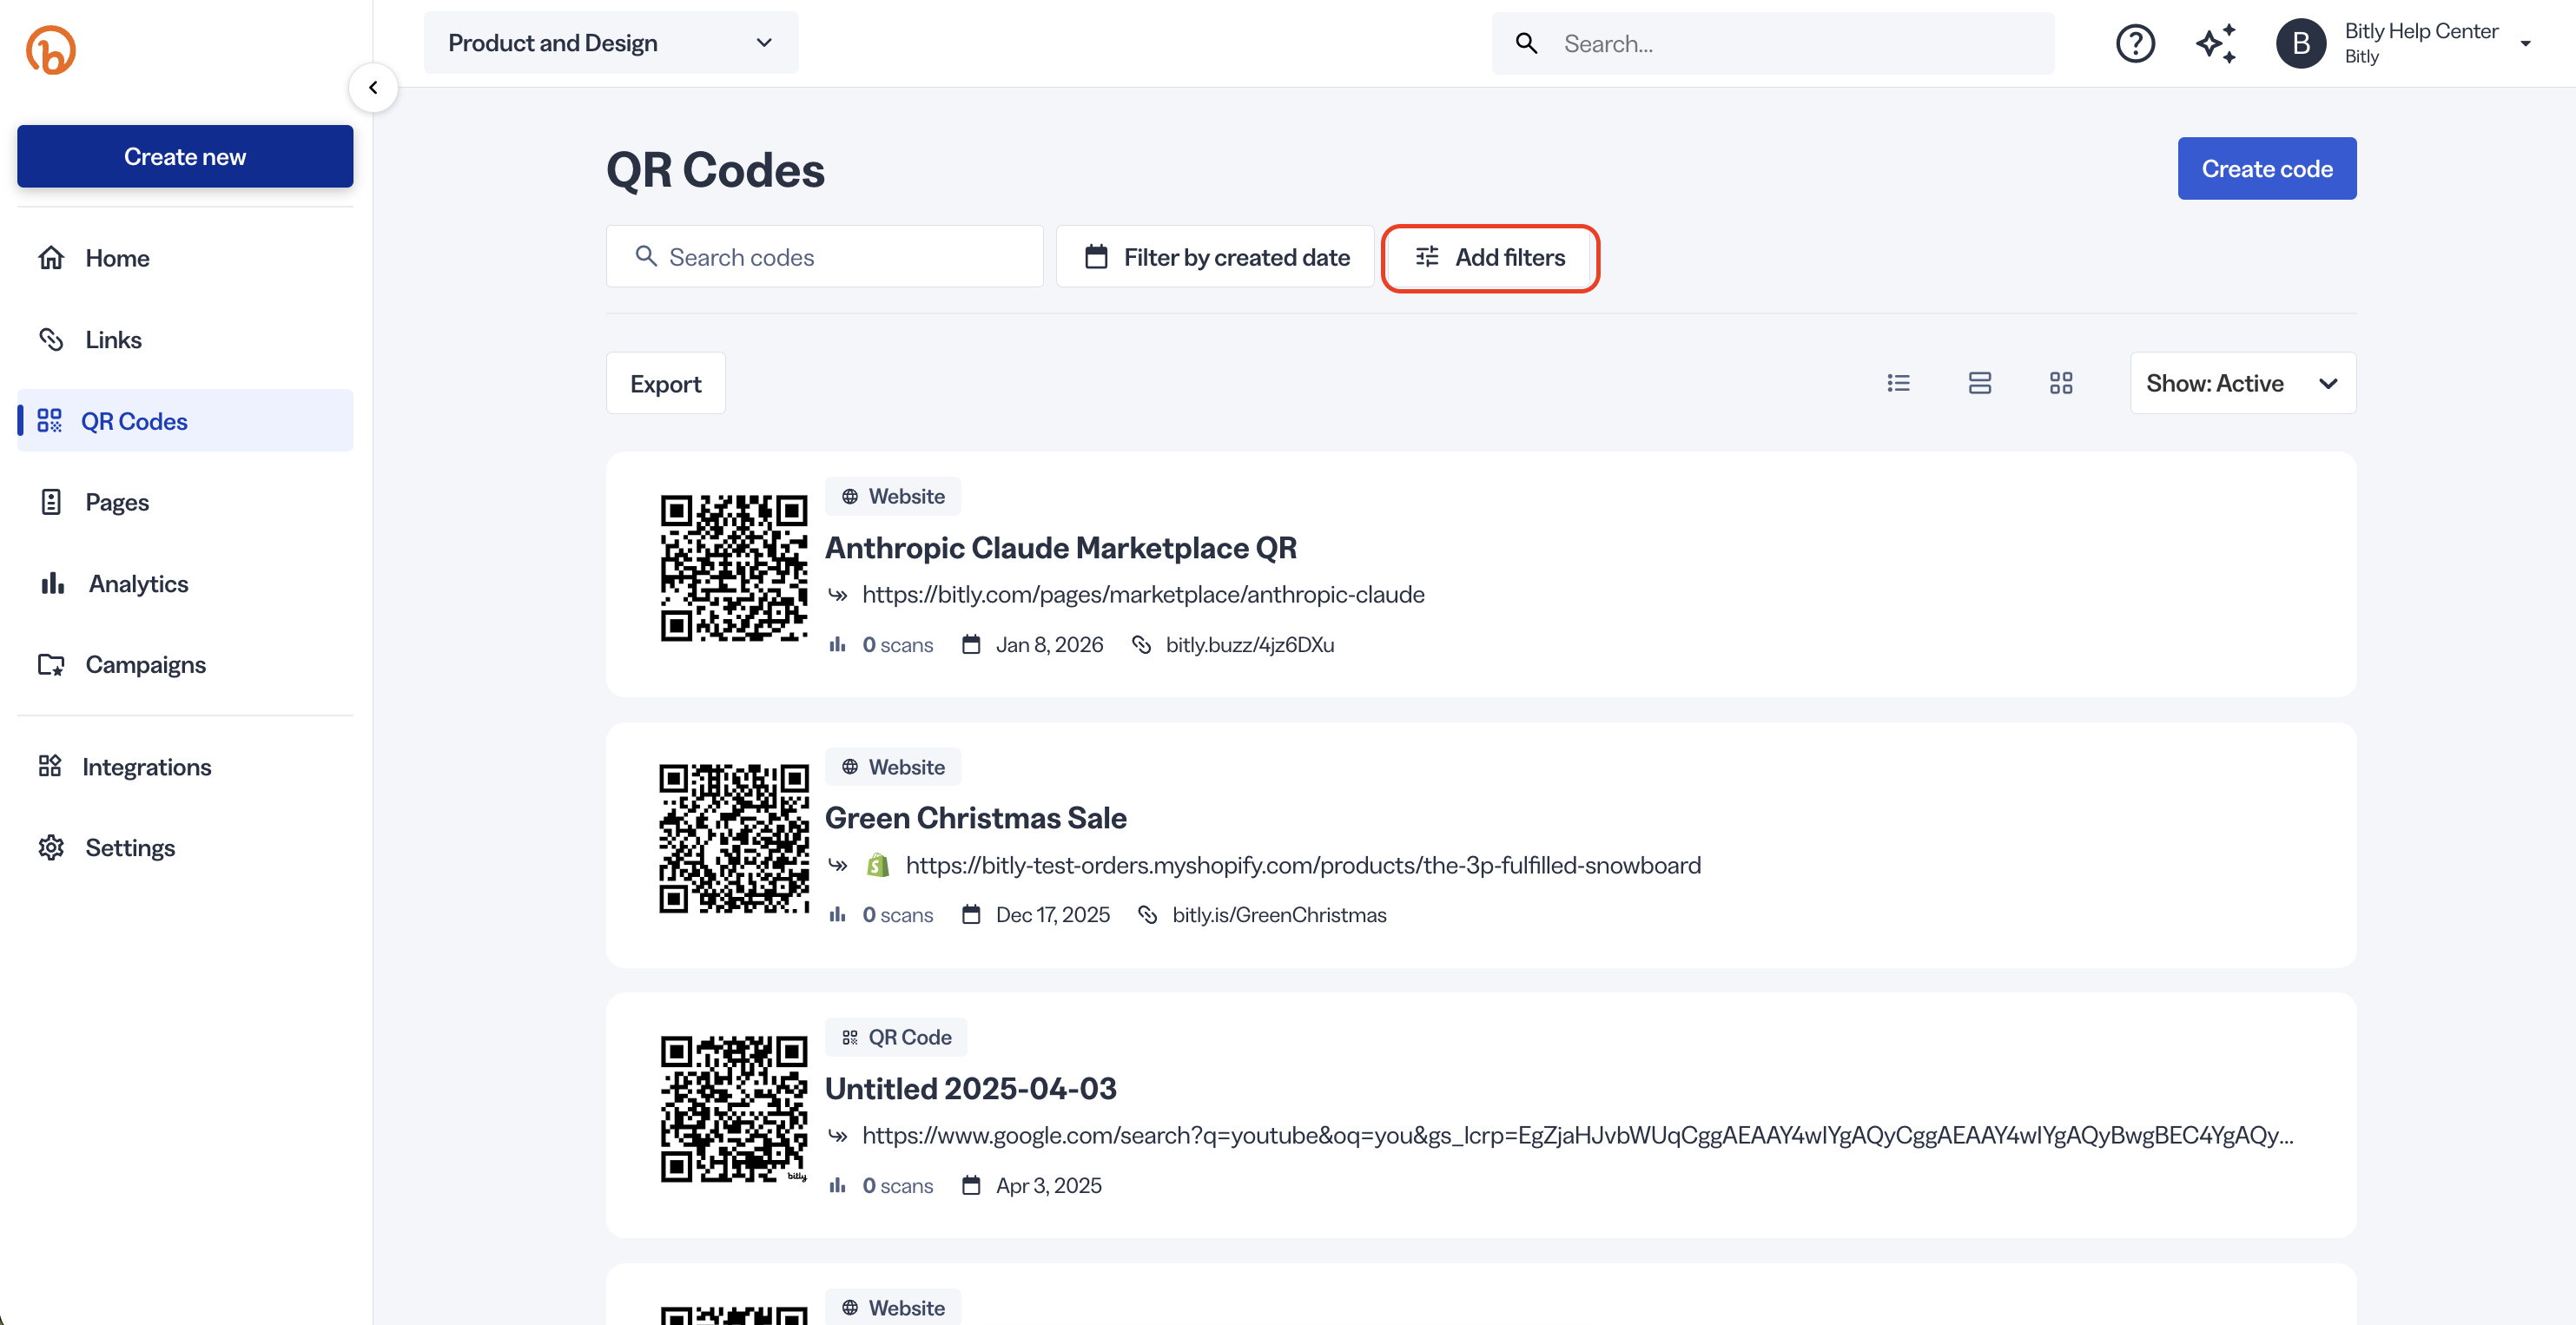Switch to the stacked rows view
Screen dimensions: 2576x1325
[x=1979, y=383]
